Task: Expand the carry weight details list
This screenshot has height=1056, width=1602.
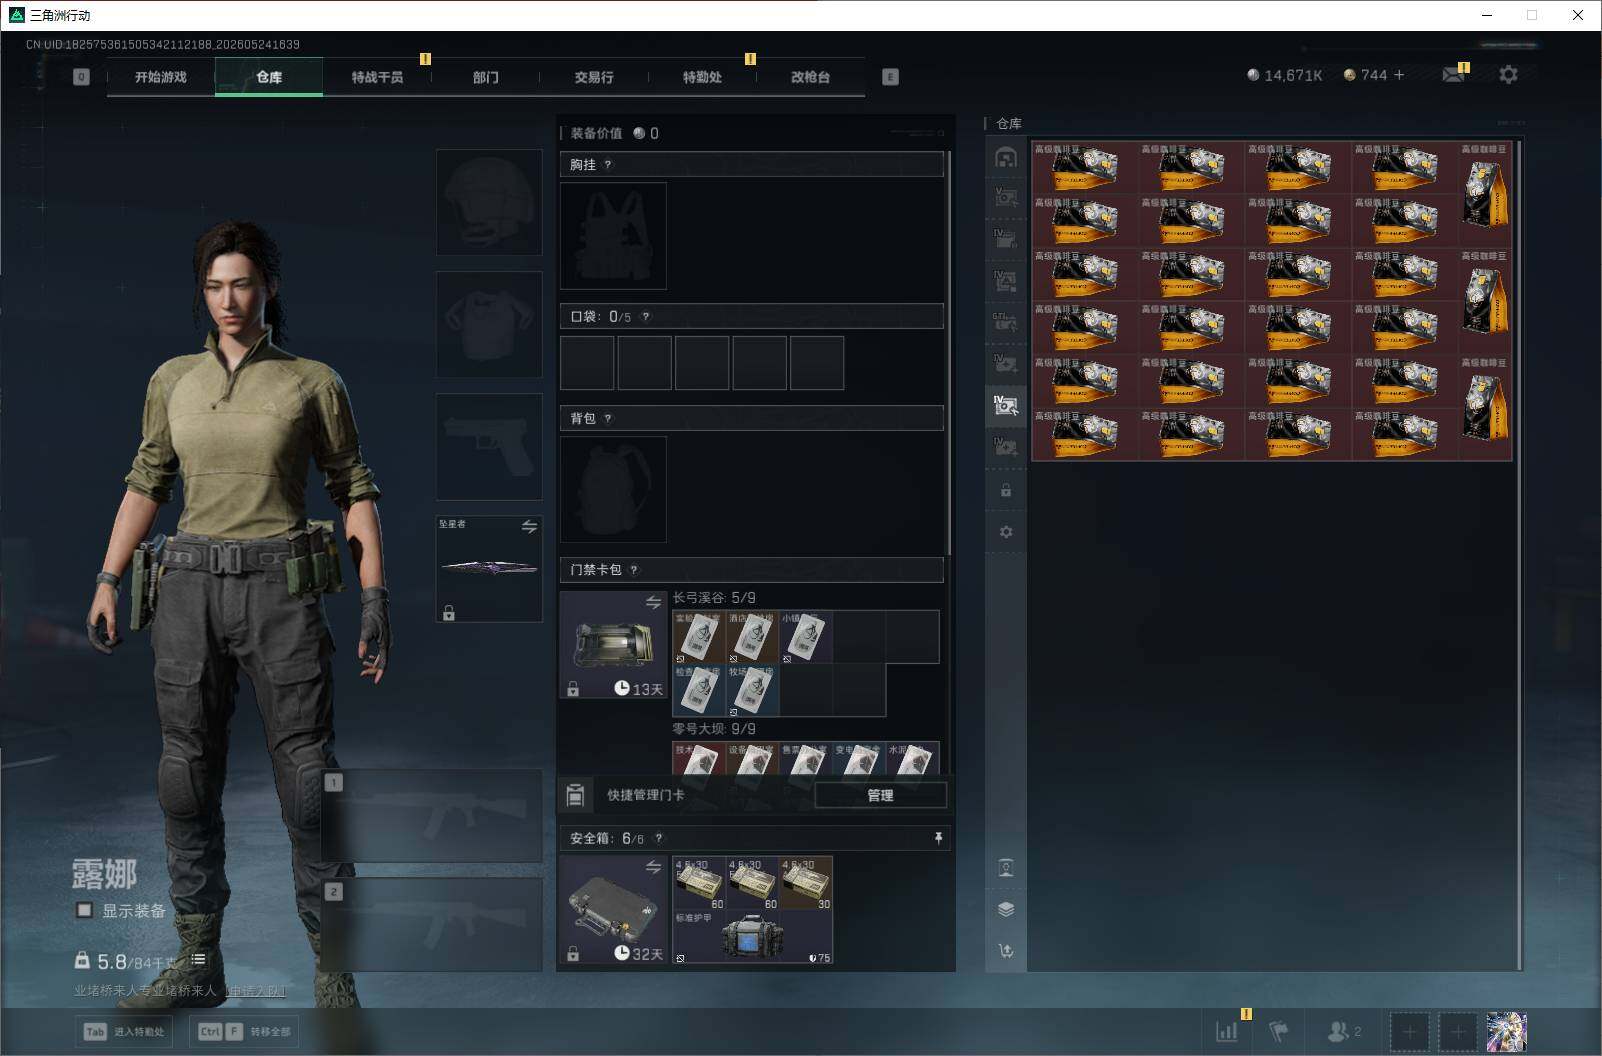Action: [198, 959]
